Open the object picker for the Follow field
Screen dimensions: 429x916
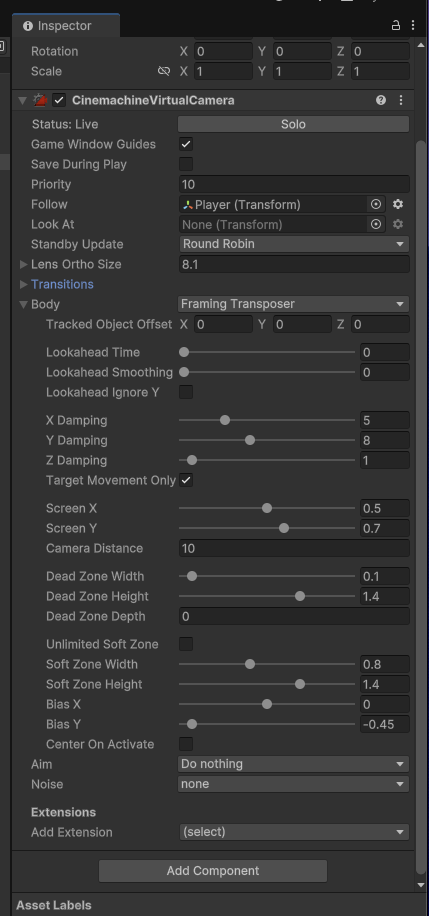click(x=376, y=204)
